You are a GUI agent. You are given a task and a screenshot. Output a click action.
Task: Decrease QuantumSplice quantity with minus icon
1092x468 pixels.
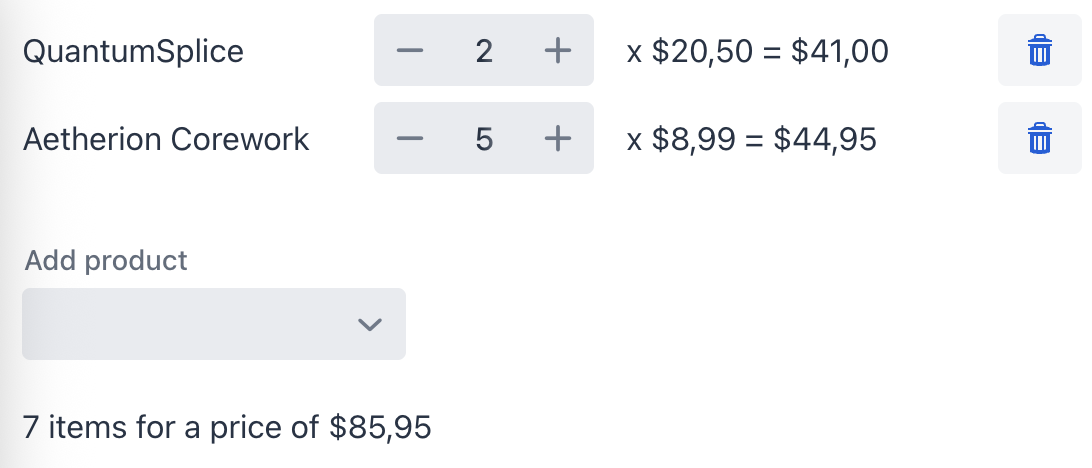(x=410, y=51)
